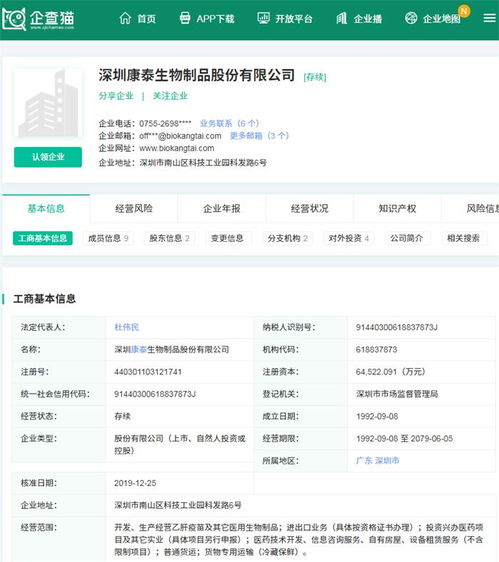Open 更多邮箱 (3个) link
The width and height of the screenshot is (499, 562).
259,136
